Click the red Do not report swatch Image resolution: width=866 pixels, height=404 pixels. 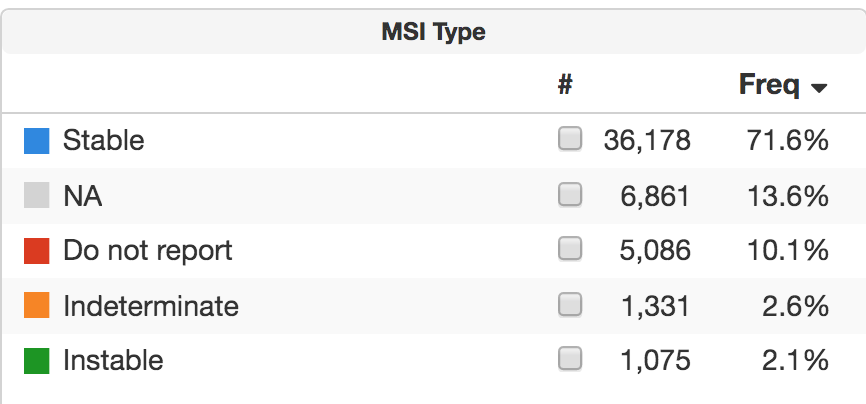click(x=37, y=250)
